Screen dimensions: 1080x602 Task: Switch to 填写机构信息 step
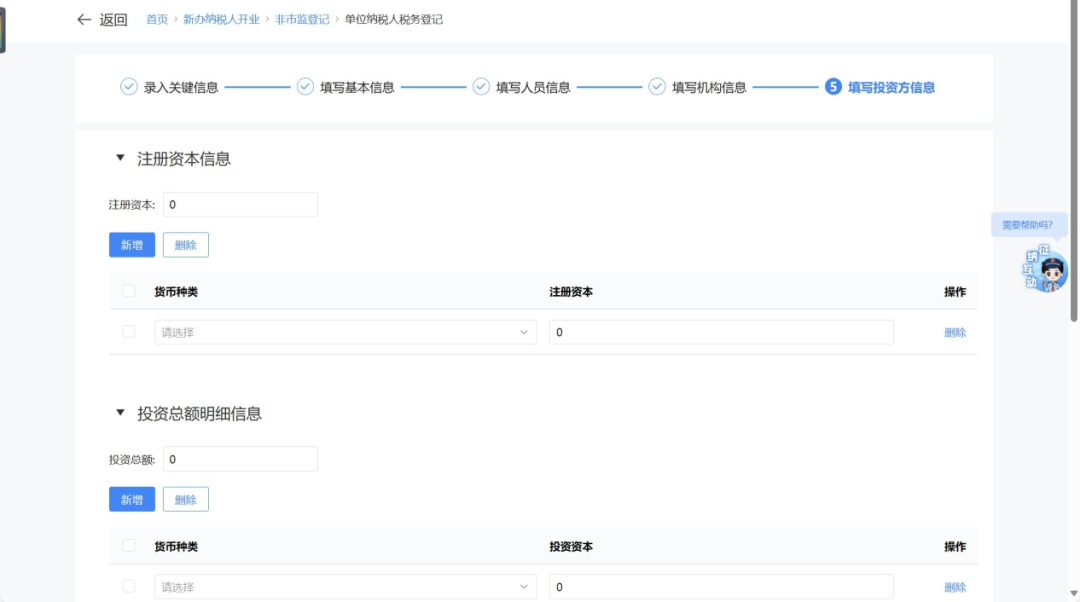coord(709,87)
